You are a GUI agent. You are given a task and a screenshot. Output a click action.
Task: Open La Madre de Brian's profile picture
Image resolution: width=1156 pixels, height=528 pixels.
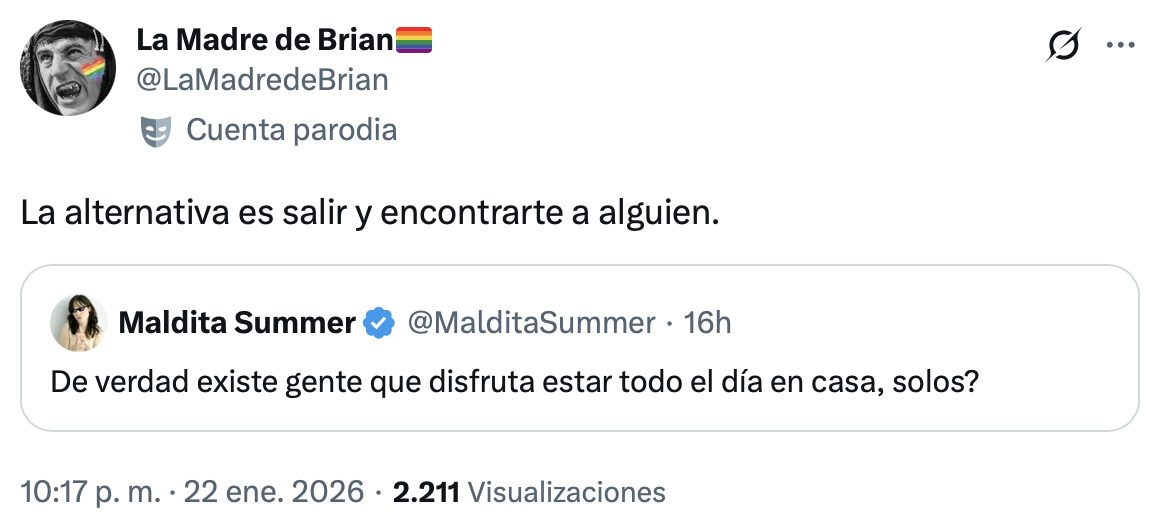click(x=68, y=67)
